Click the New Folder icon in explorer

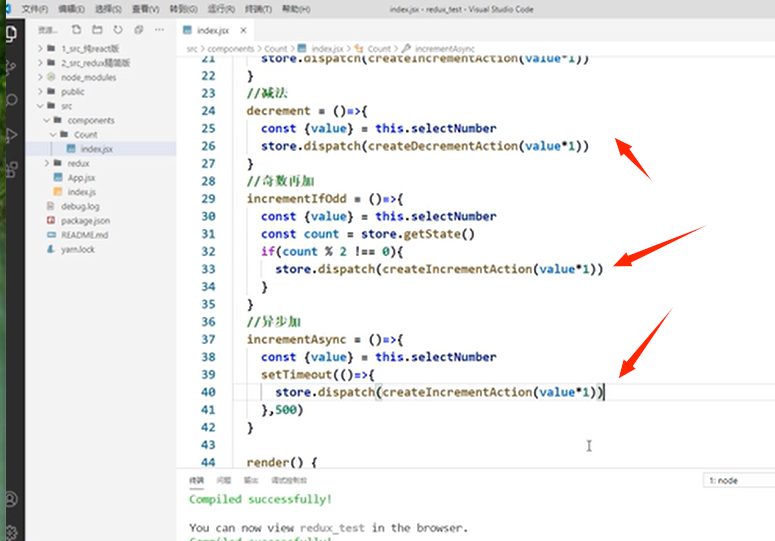pyautogui.click(x=97, y=30)
